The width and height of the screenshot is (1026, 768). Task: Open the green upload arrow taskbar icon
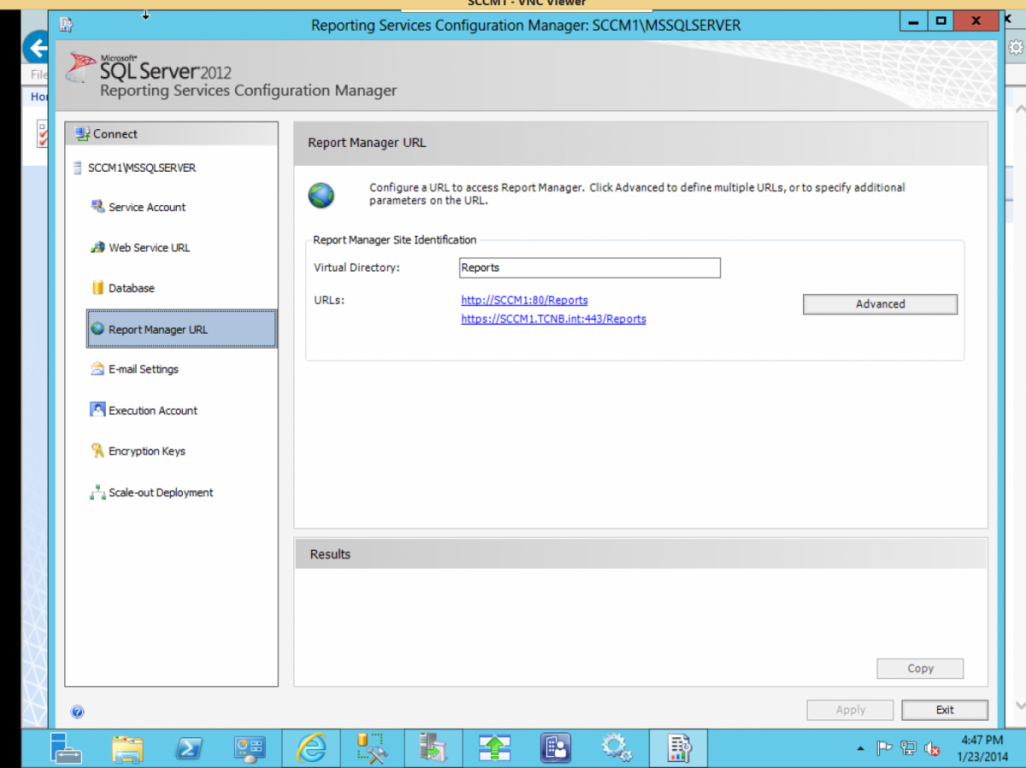494,748
